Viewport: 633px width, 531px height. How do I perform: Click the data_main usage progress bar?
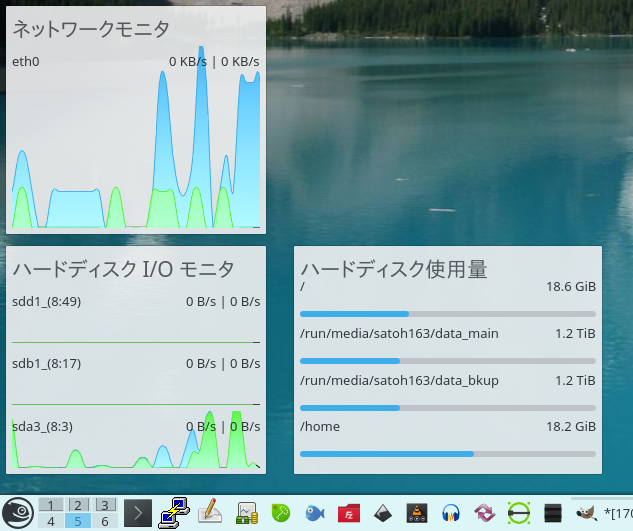pyautogui.click(x=448, y=361)
